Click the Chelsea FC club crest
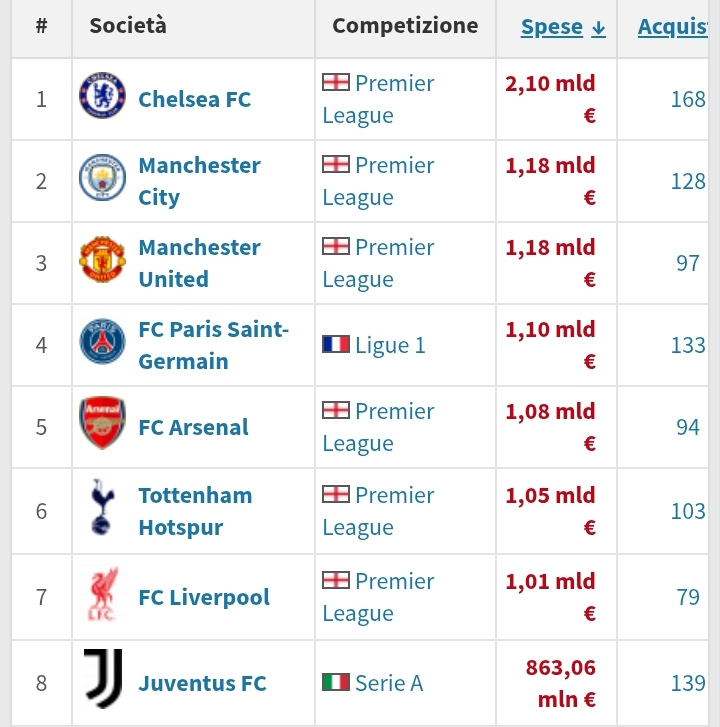This screenshot has height=727, width=720. pyautogui.click(x=103, y=97)
